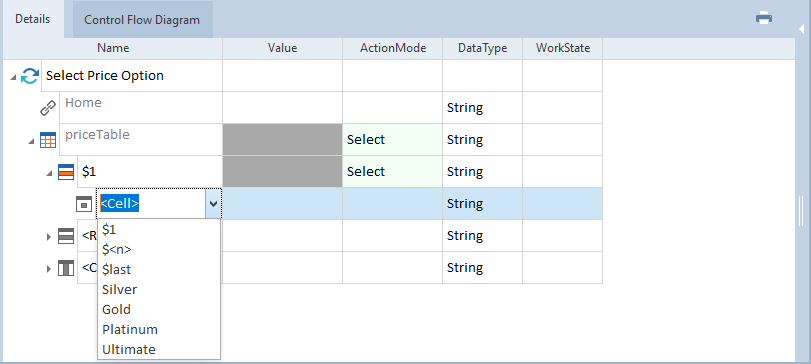The image size is (811, 364).
Task: Click the $1 row icon
Action: (x=66, y=172)
